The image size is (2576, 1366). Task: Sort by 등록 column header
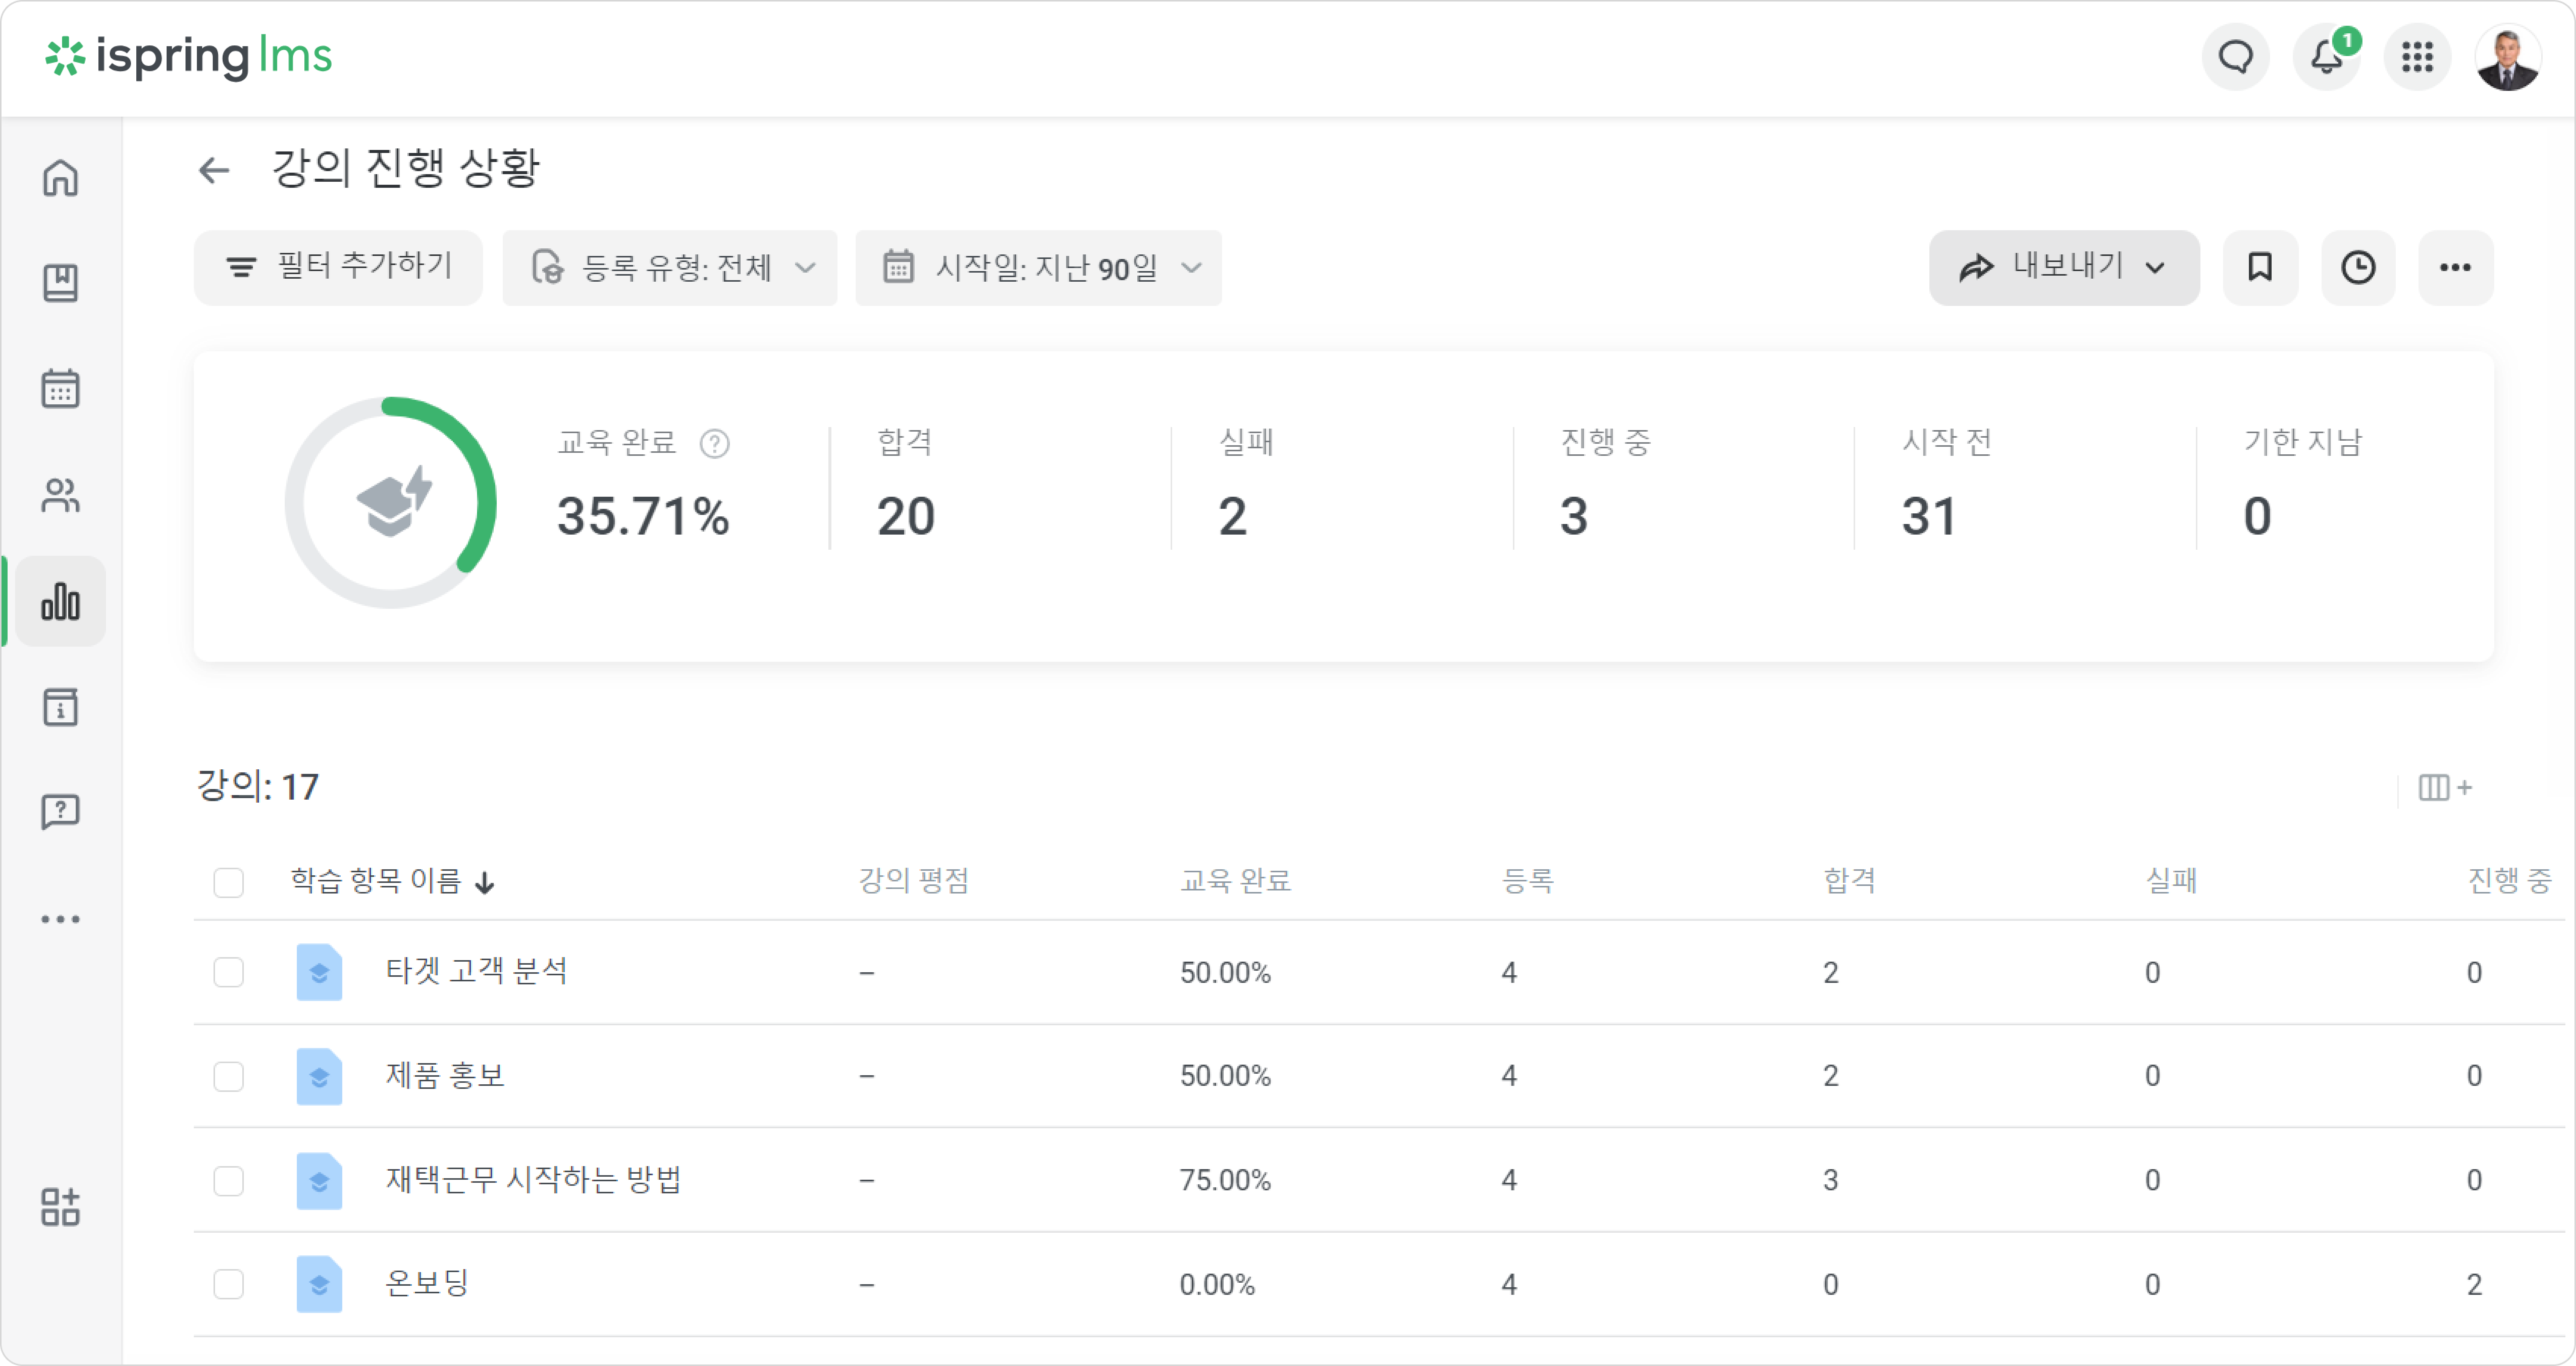point(1528,881)
